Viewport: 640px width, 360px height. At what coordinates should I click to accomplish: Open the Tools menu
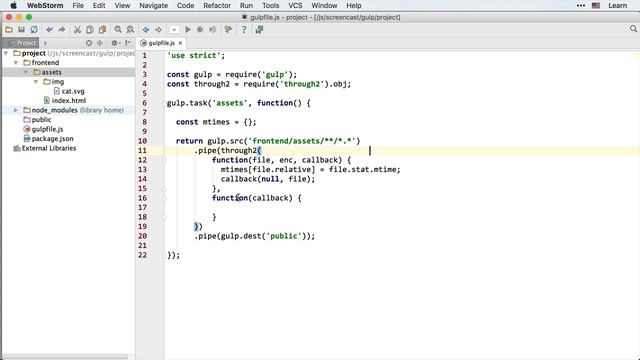[x=270, y=5]
